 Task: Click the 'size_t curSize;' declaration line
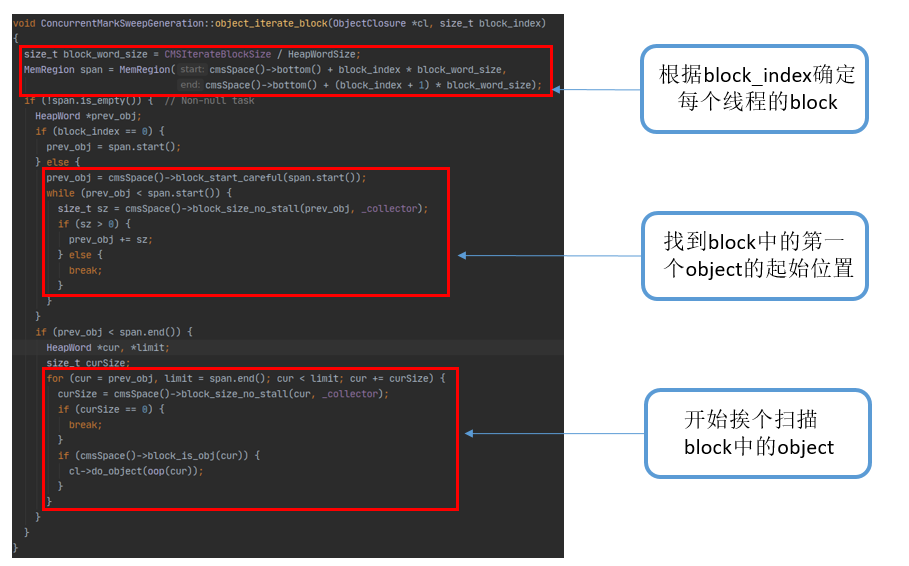[88, 363]
